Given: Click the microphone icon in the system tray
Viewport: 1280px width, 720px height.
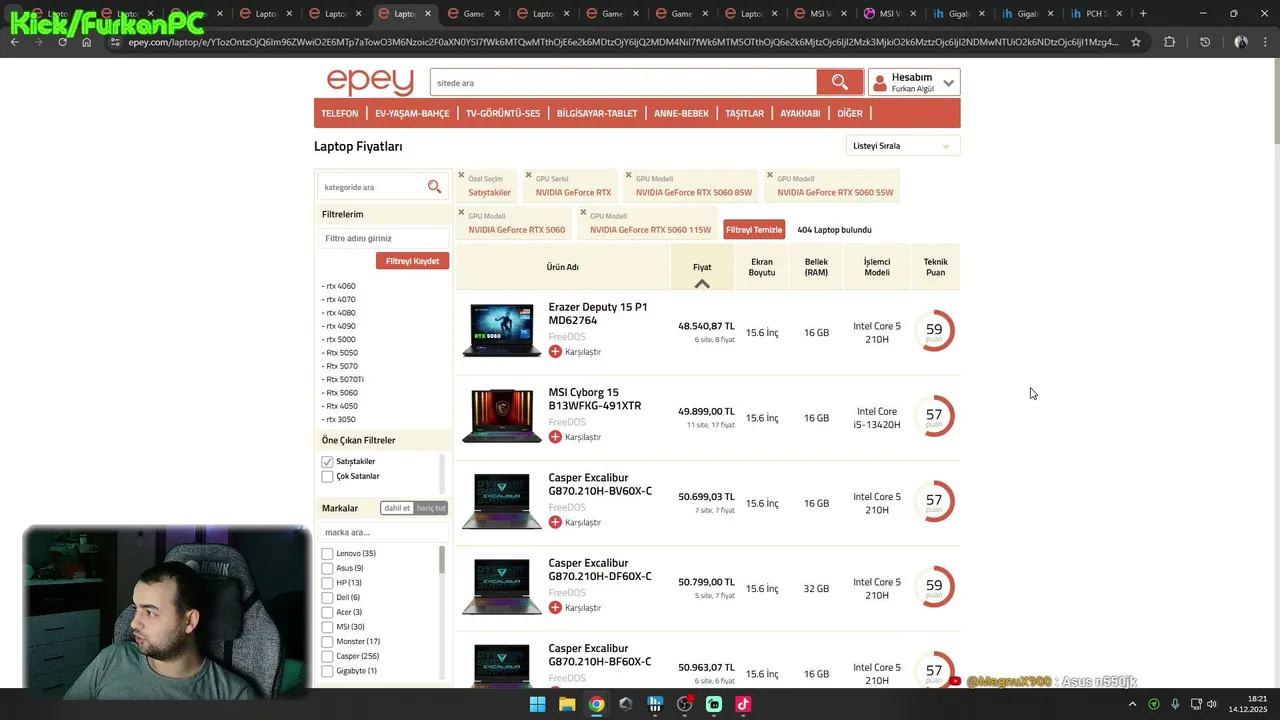Looking at the screenshot, I should (1175, 704).
